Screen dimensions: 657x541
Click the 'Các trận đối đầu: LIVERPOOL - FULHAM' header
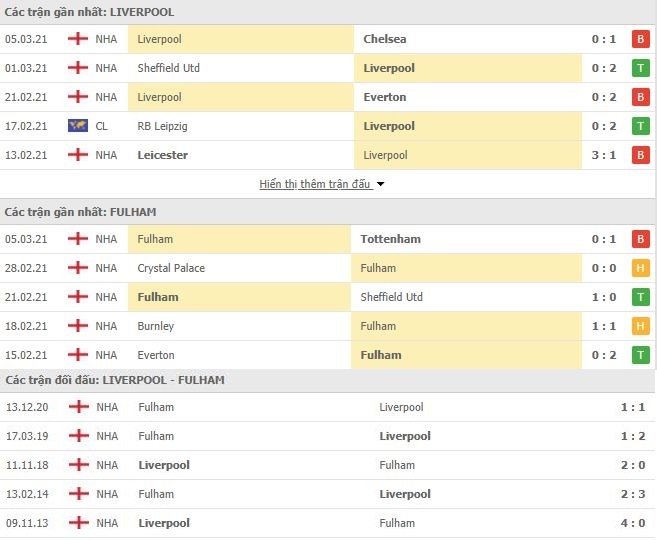[115, 380]
